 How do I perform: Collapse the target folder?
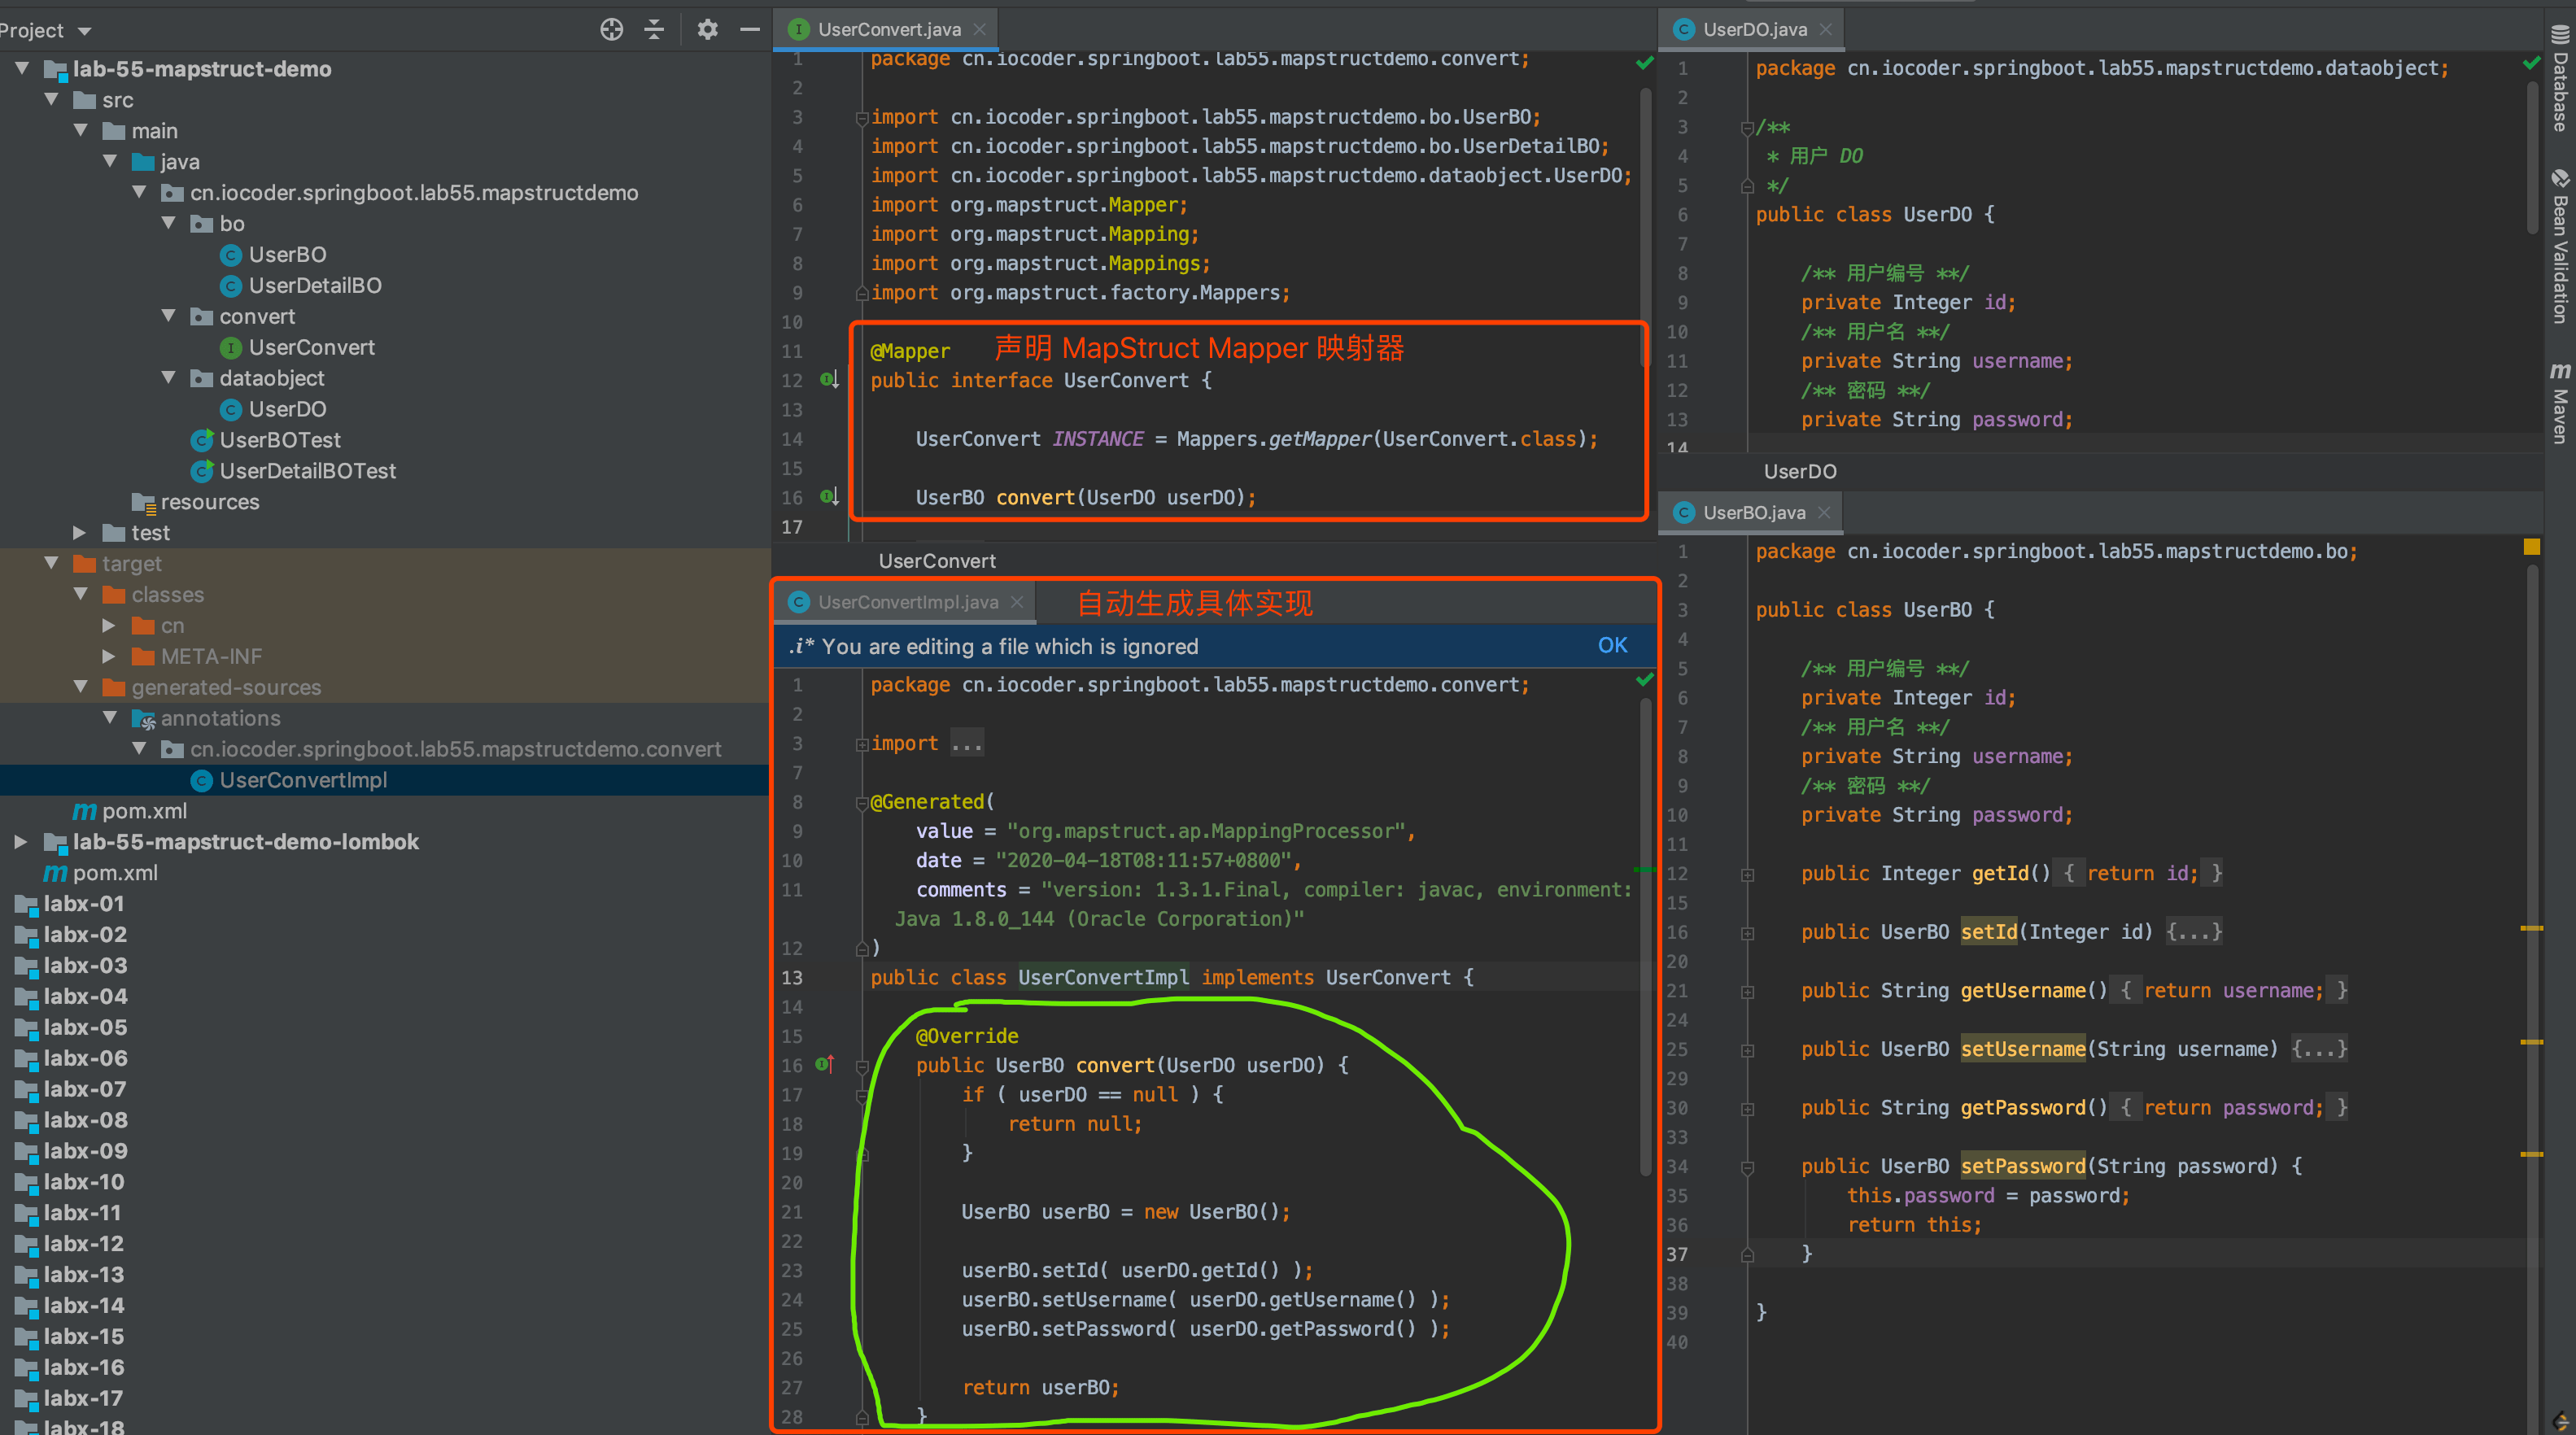[x=52, y=564]
